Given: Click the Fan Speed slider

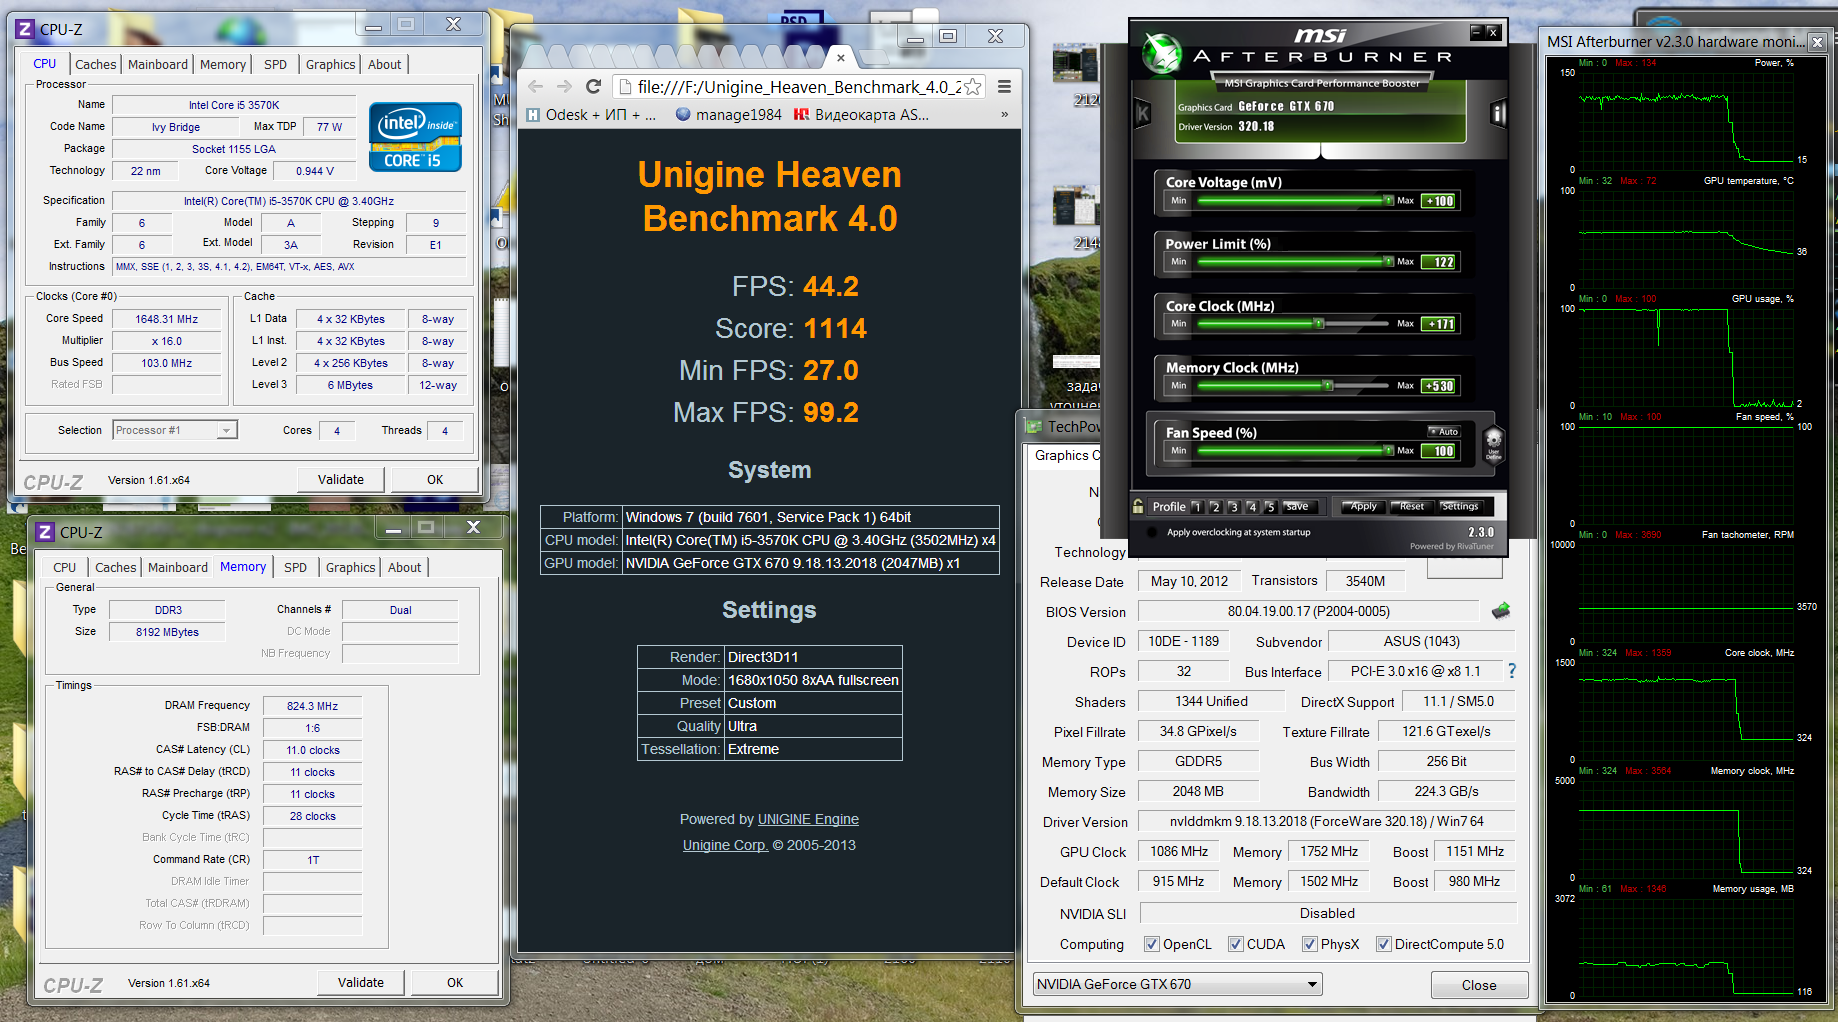Looking at the screenshot, I should click(1296, 451).
